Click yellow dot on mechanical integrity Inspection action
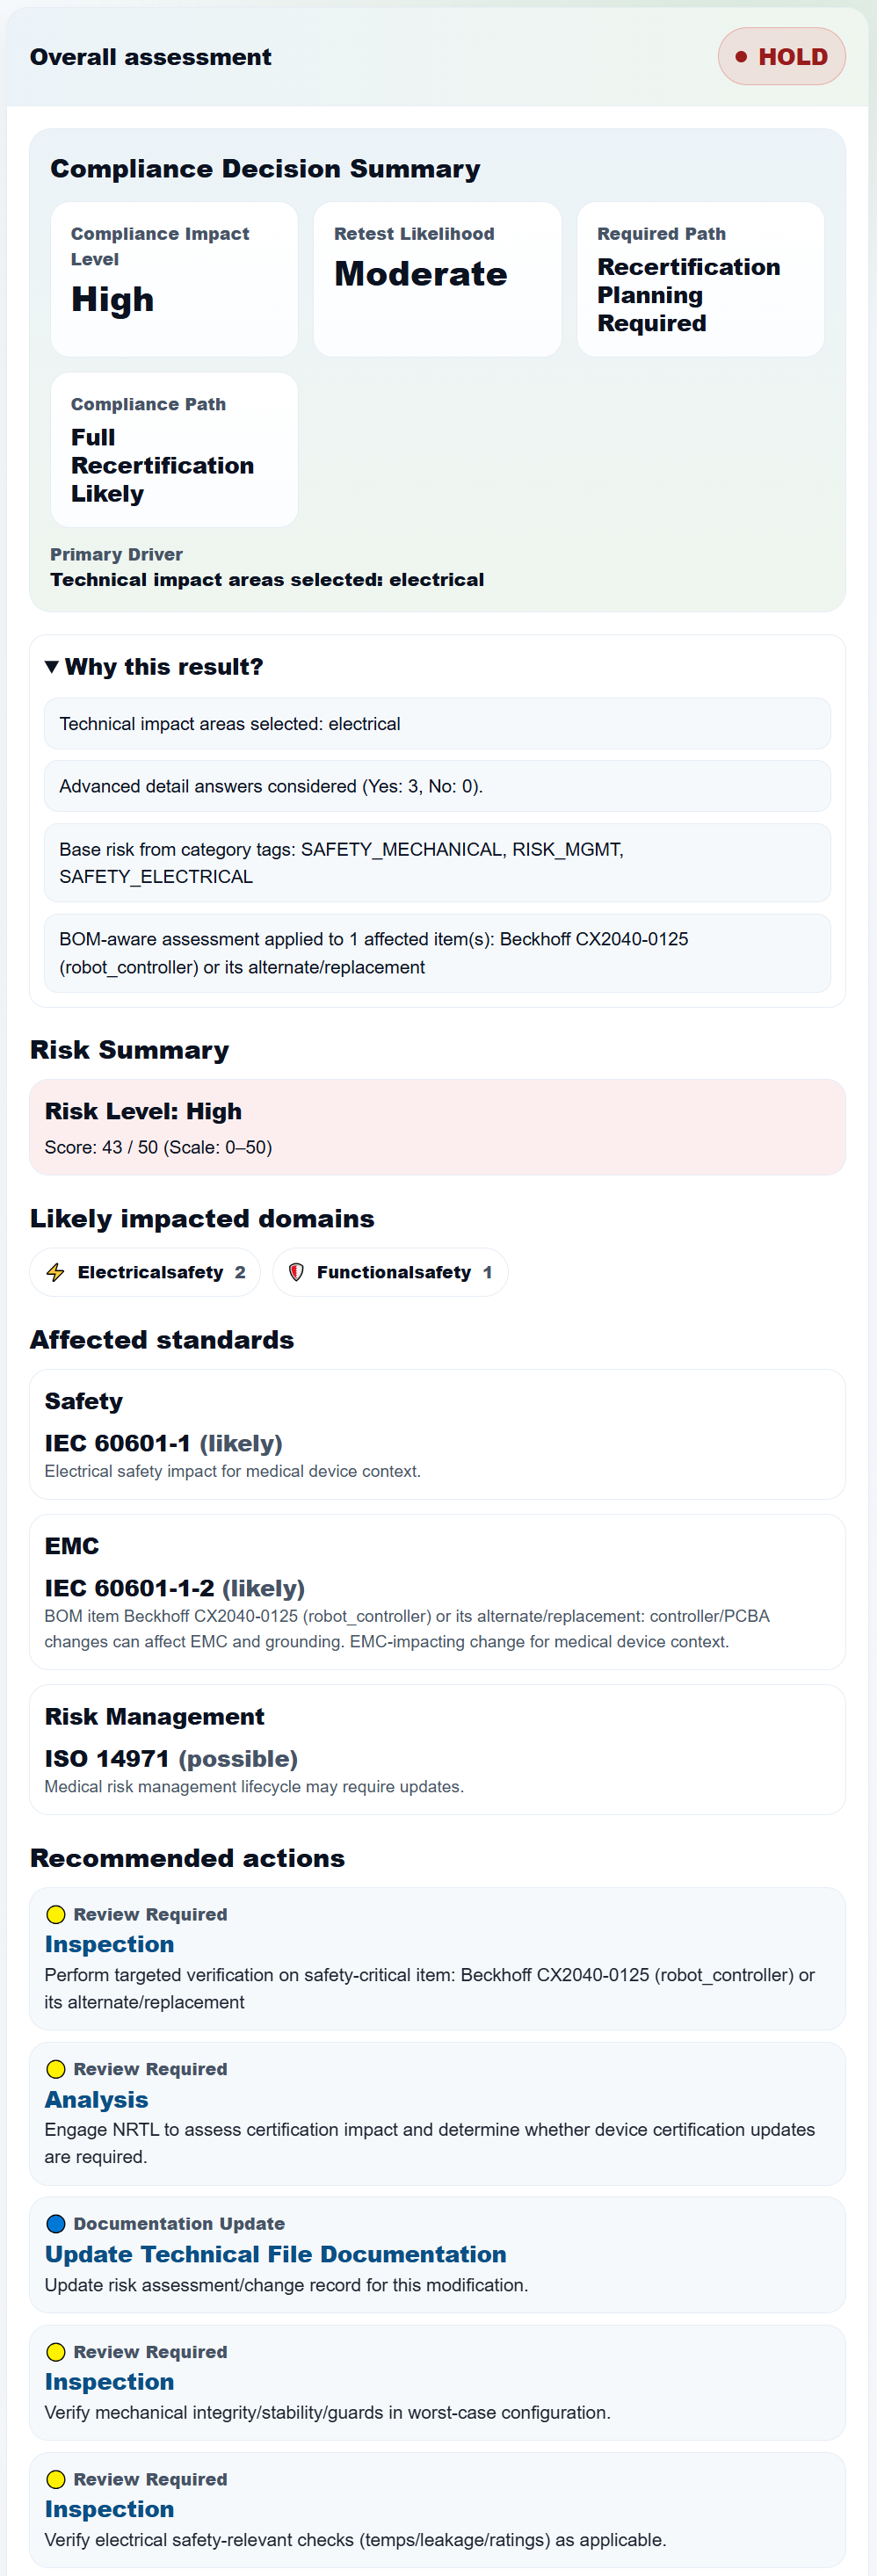Screen dimensions: 877x2576 [55, 2351]
